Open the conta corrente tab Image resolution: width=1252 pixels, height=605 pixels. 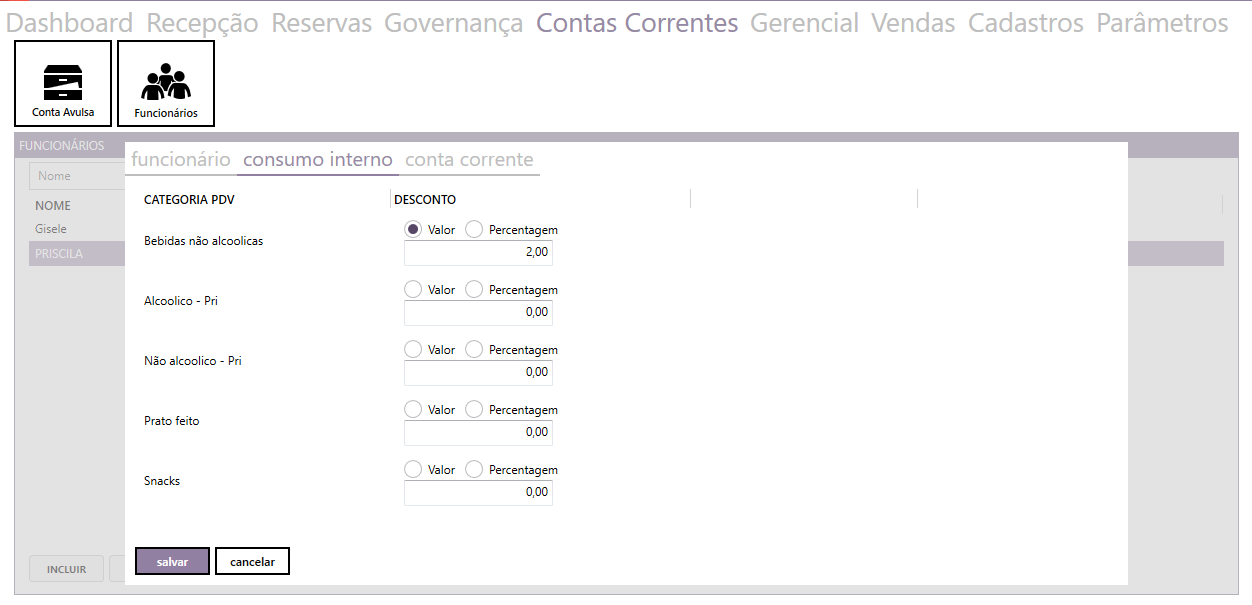click(469, 160)
